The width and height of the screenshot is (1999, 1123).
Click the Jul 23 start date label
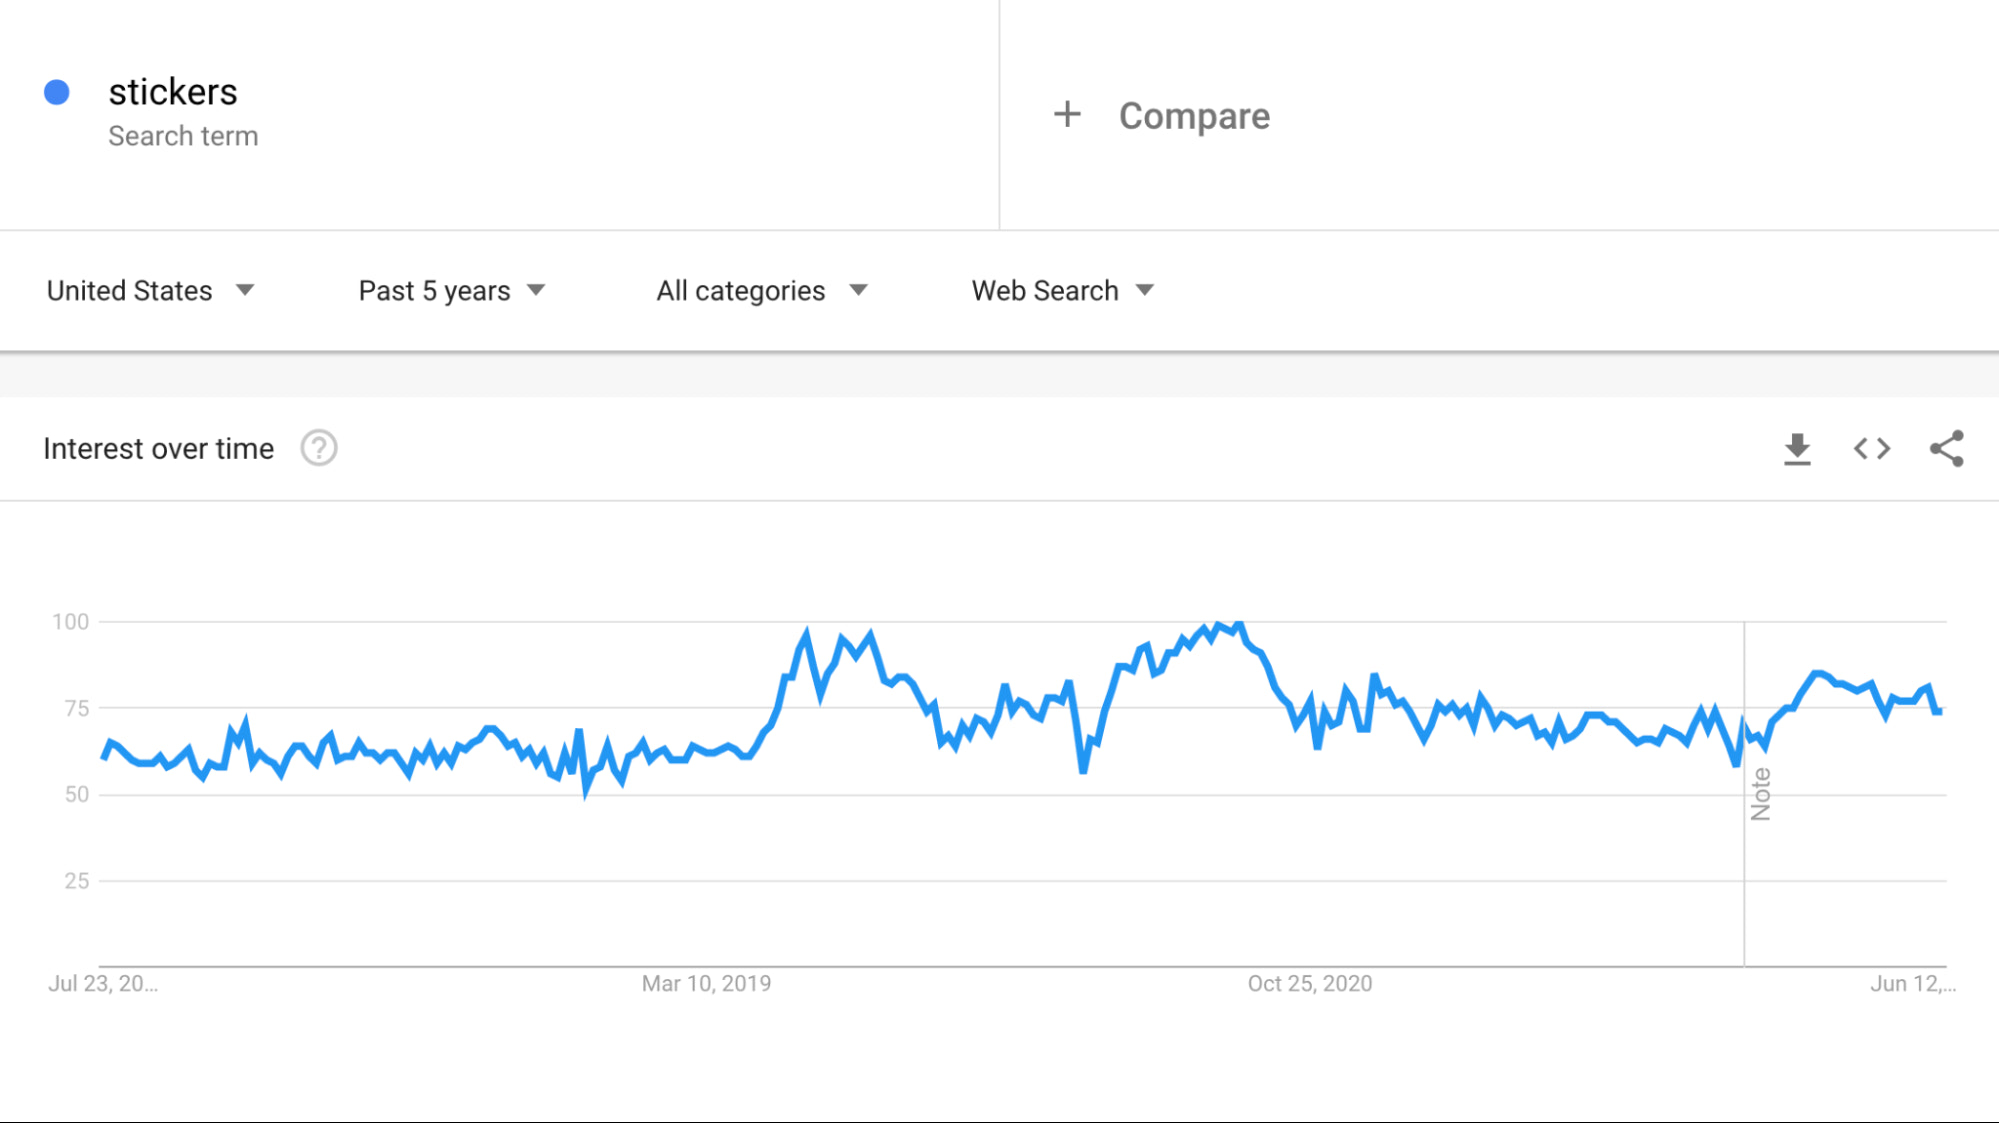103,984
